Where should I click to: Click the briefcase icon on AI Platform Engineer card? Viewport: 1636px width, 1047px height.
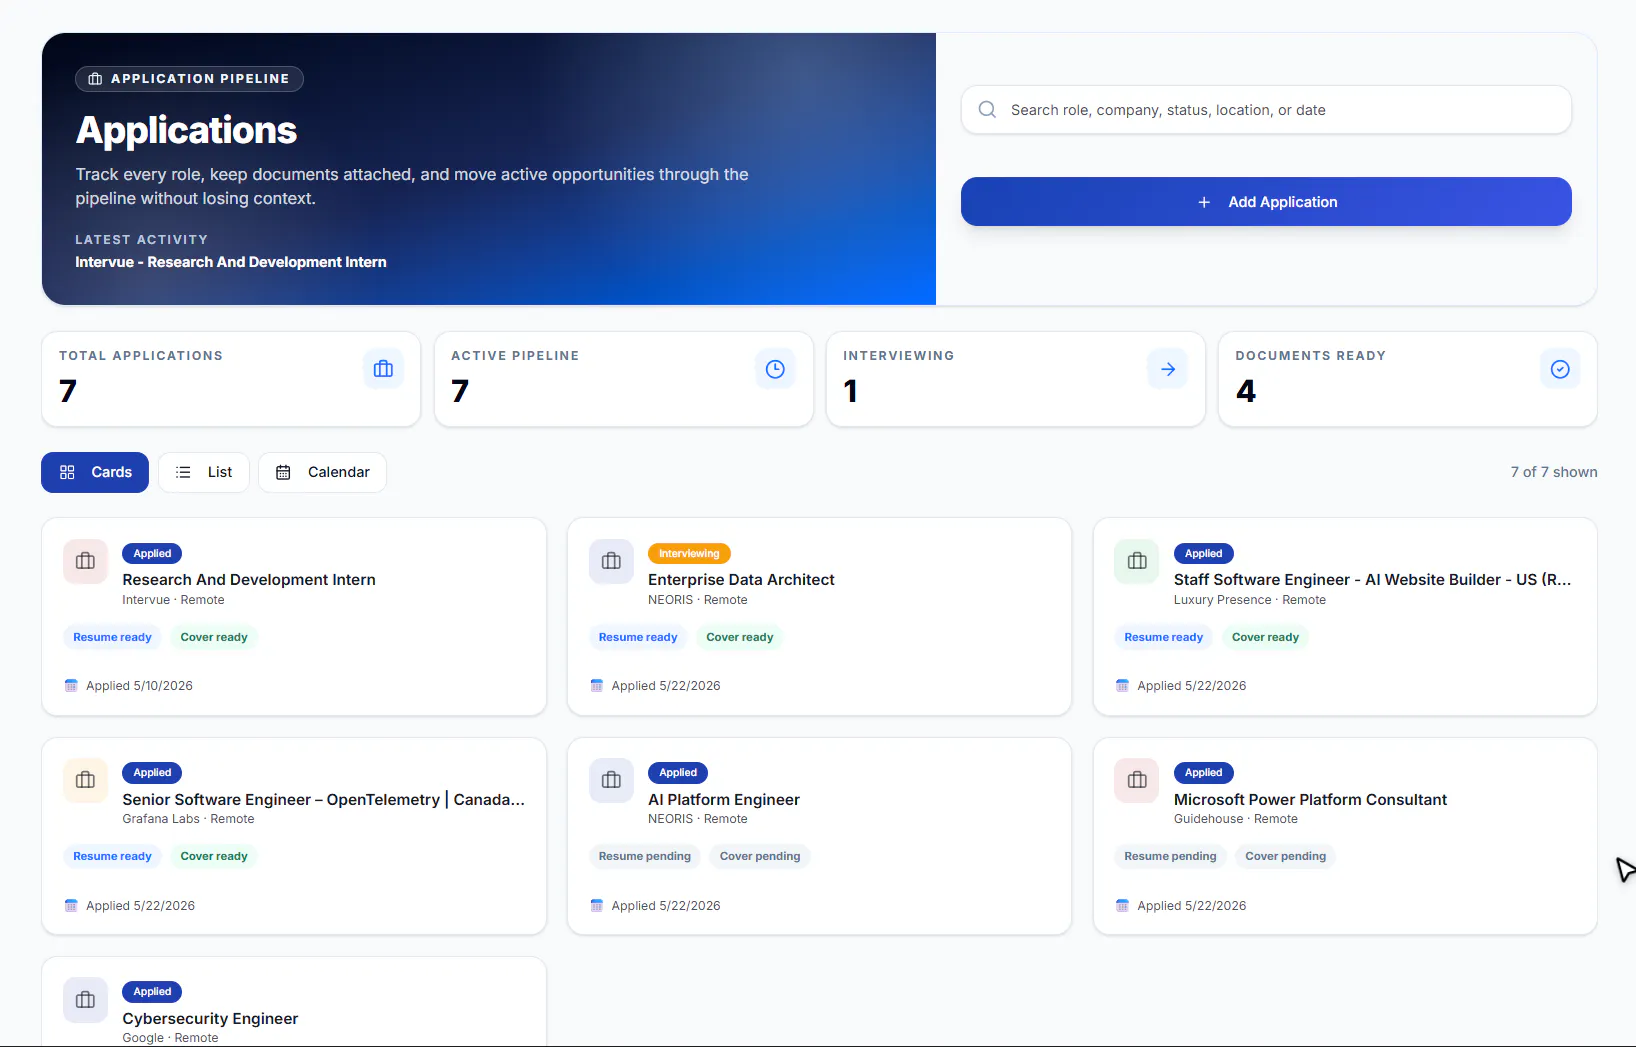tap(611, 780)
